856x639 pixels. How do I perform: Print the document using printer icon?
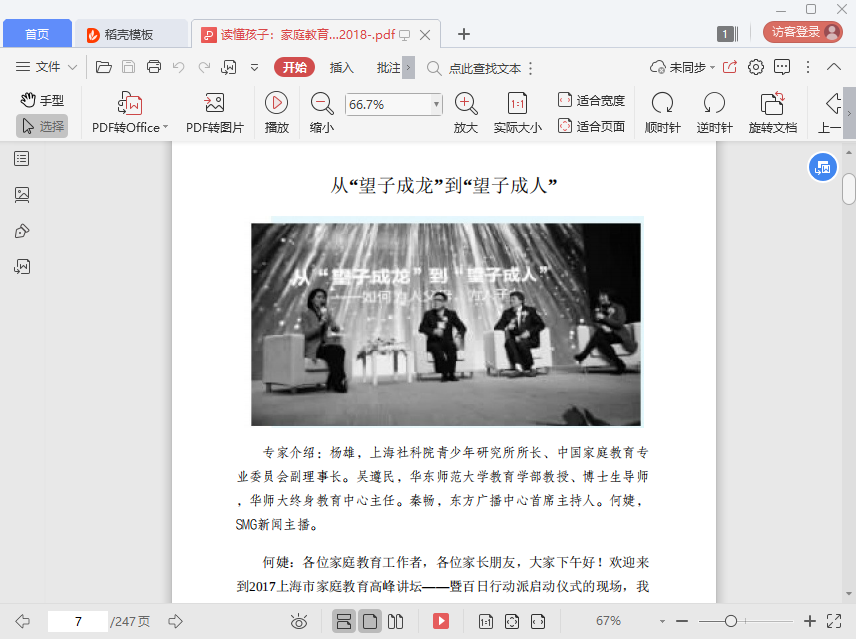coord(154,67)
